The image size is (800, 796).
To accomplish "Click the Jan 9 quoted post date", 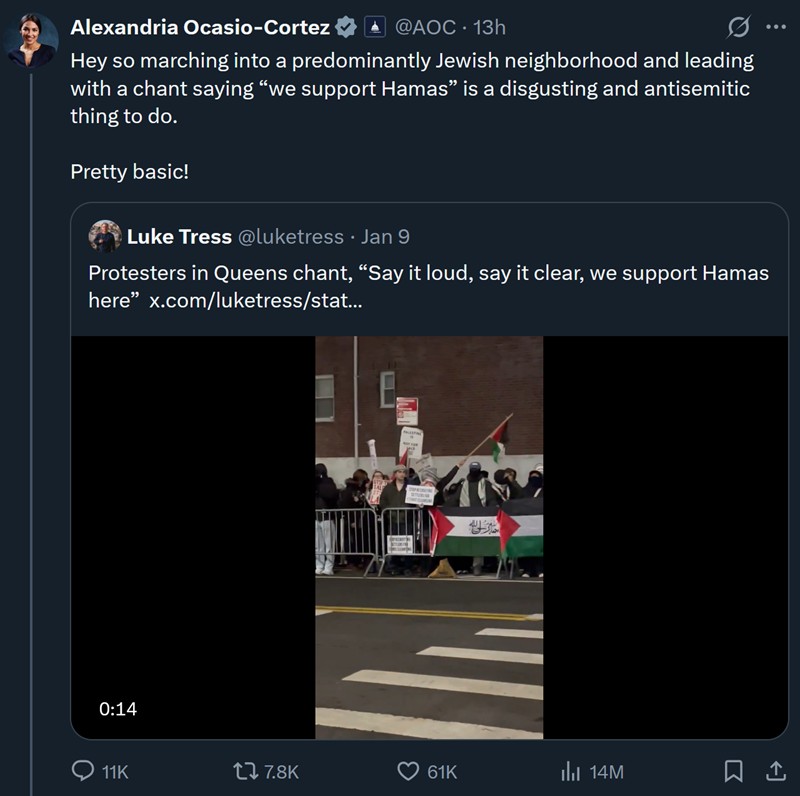I will point(385,237).
